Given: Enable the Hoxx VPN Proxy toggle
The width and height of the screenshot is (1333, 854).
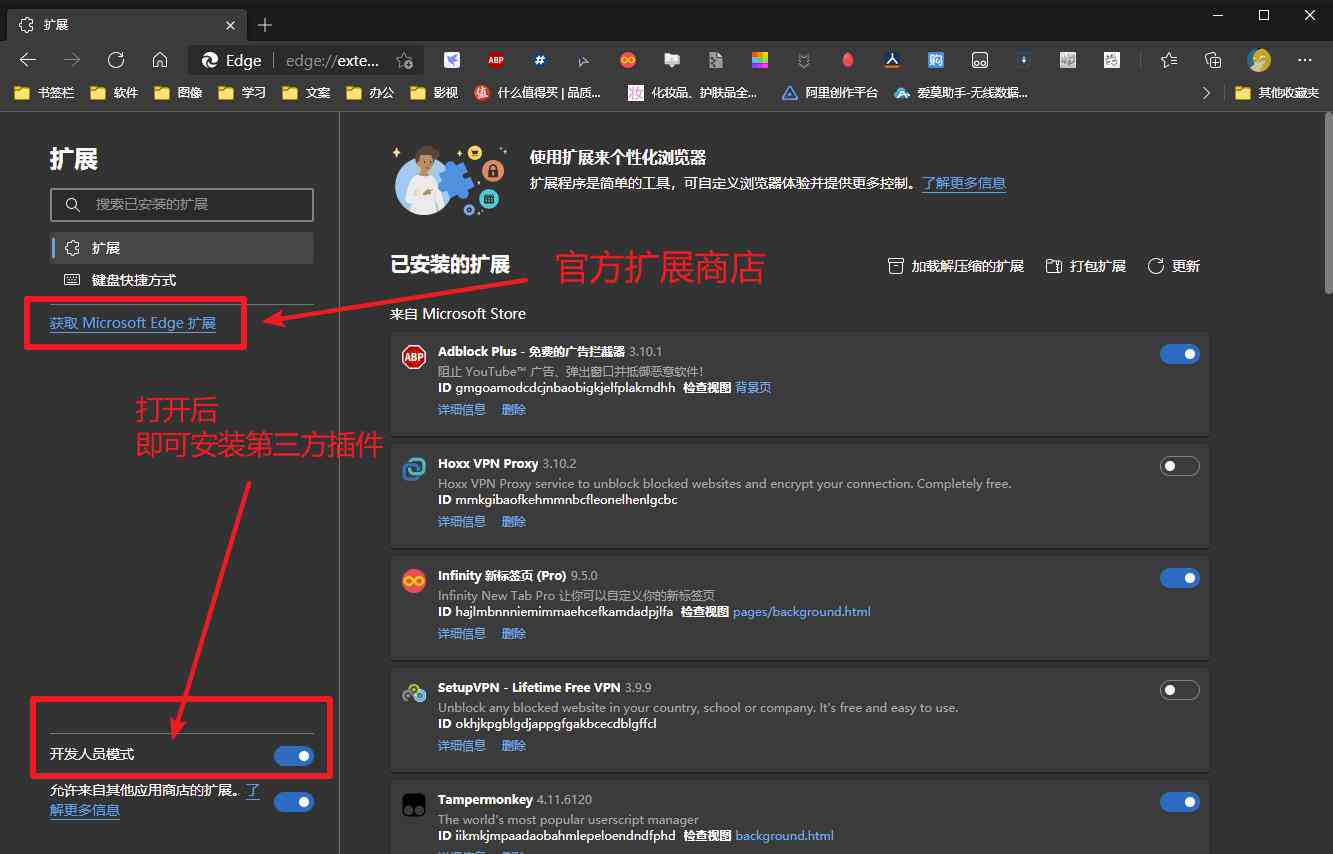Looking at the screenshot, I should (1180, 466).
